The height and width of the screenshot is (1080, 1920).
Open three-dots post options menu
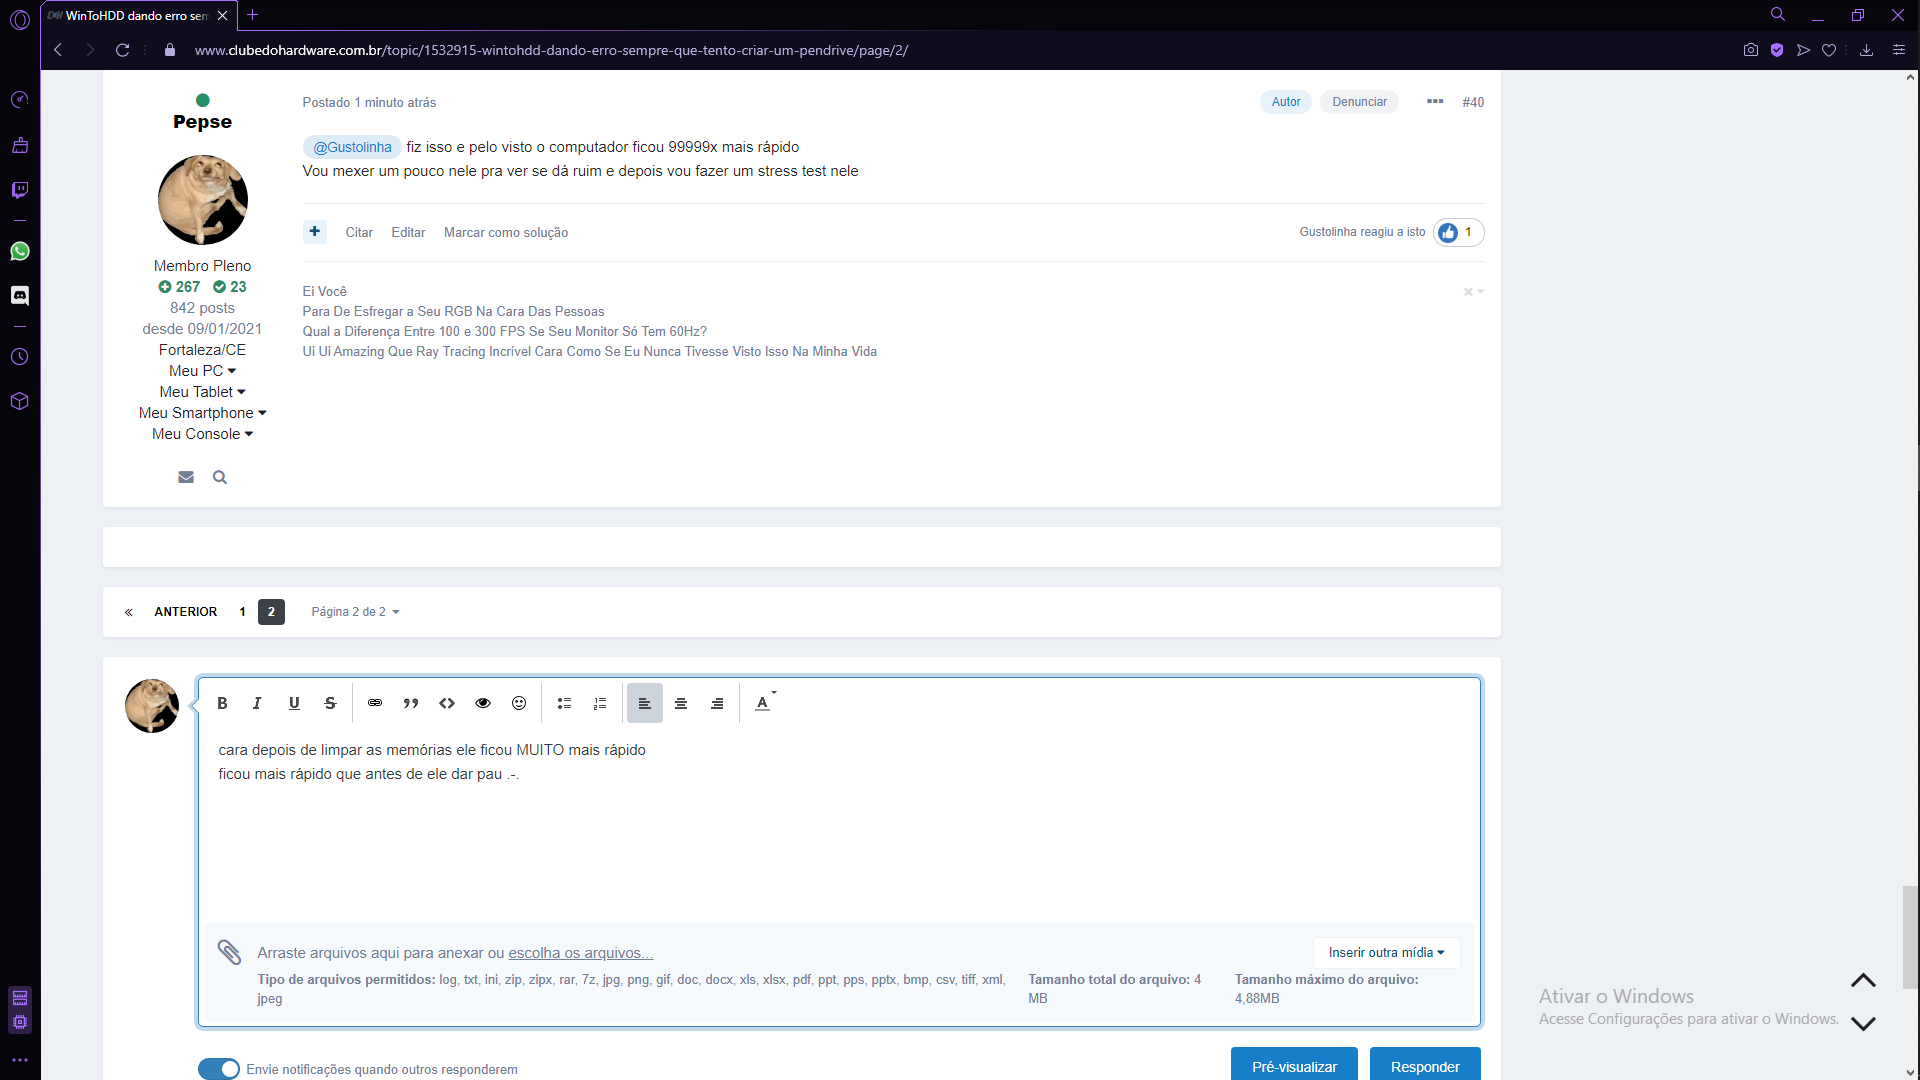1435,101
